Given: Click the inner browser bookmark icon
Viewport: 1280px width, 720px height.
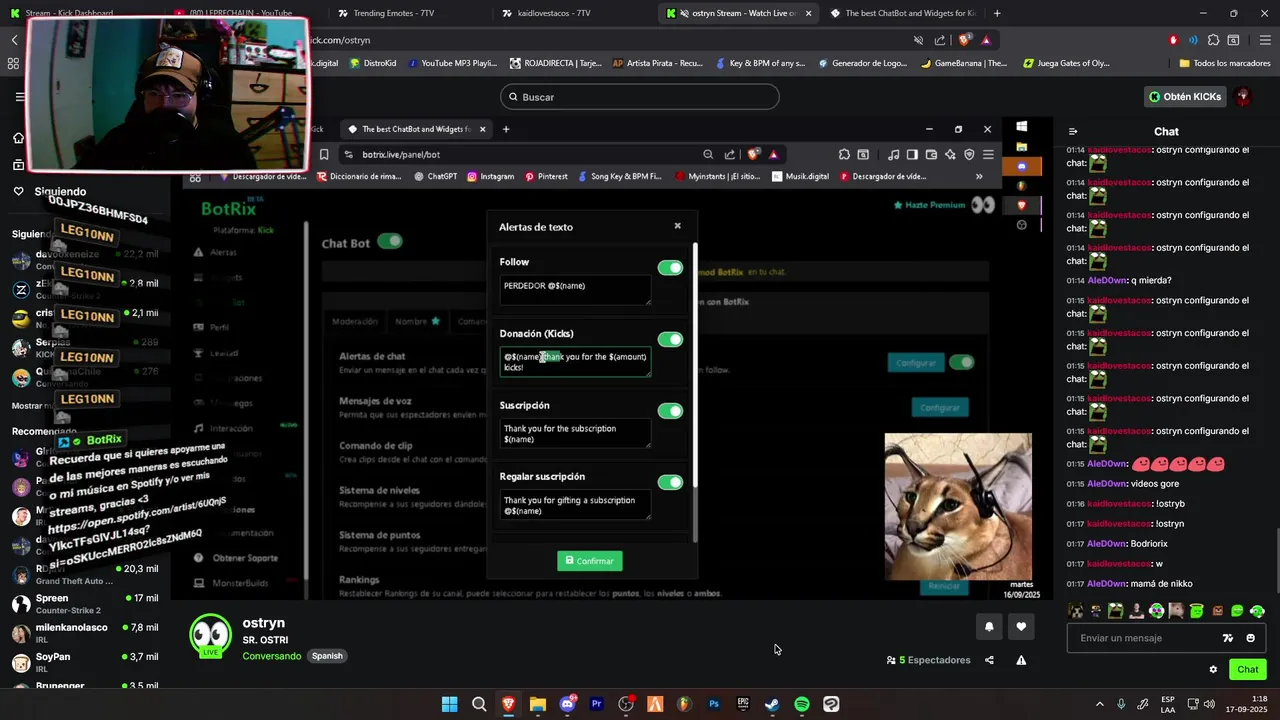Looking at the screenshot, I should [x=324, y=154].
